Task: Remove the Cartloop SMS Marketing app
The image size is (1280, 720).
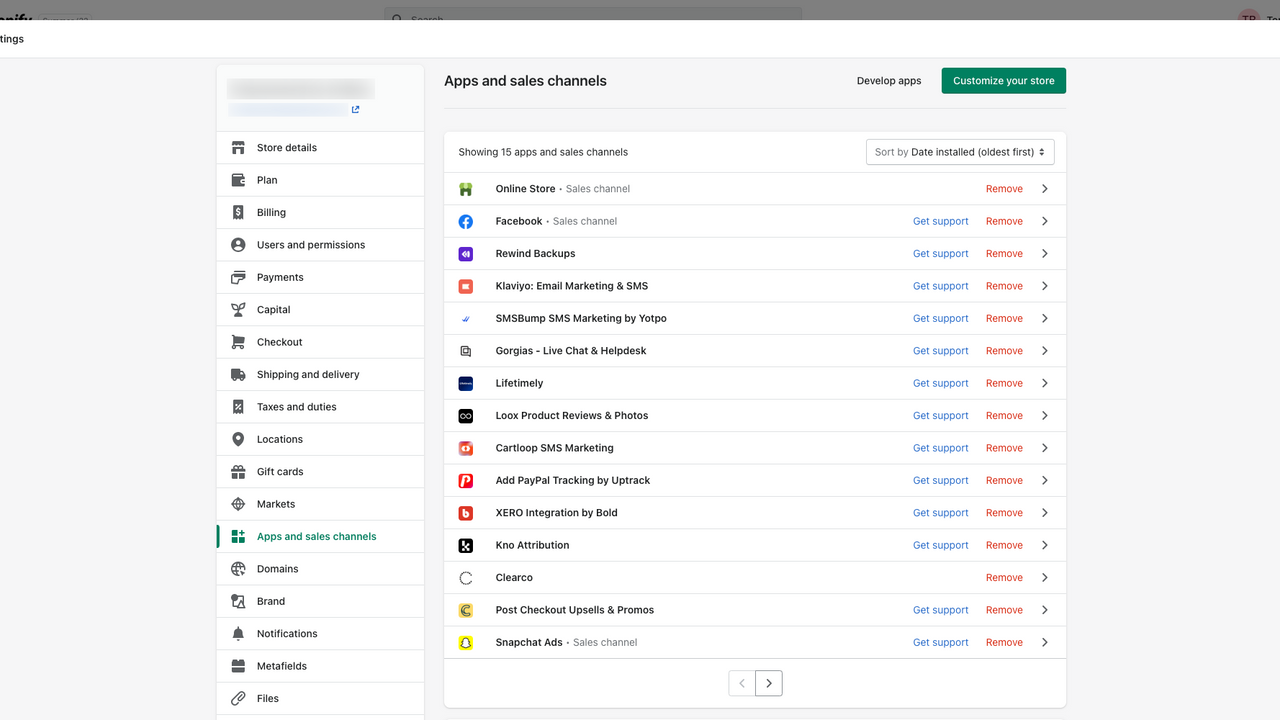Action: (1004, 448)
